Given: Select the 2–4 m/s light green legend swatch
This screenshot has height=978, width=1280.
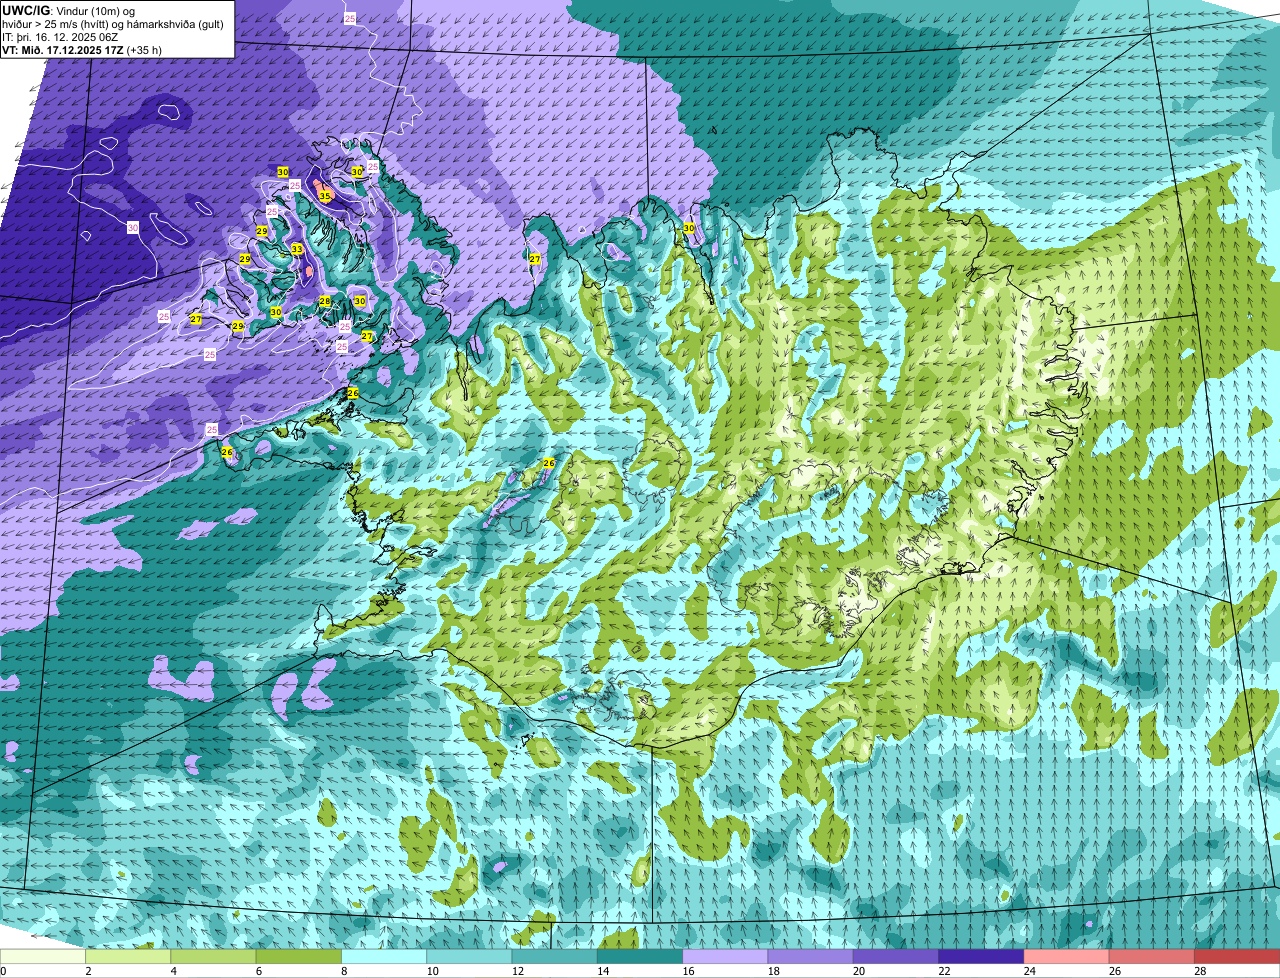Looking at the screenshot, I should coord(128,957).
